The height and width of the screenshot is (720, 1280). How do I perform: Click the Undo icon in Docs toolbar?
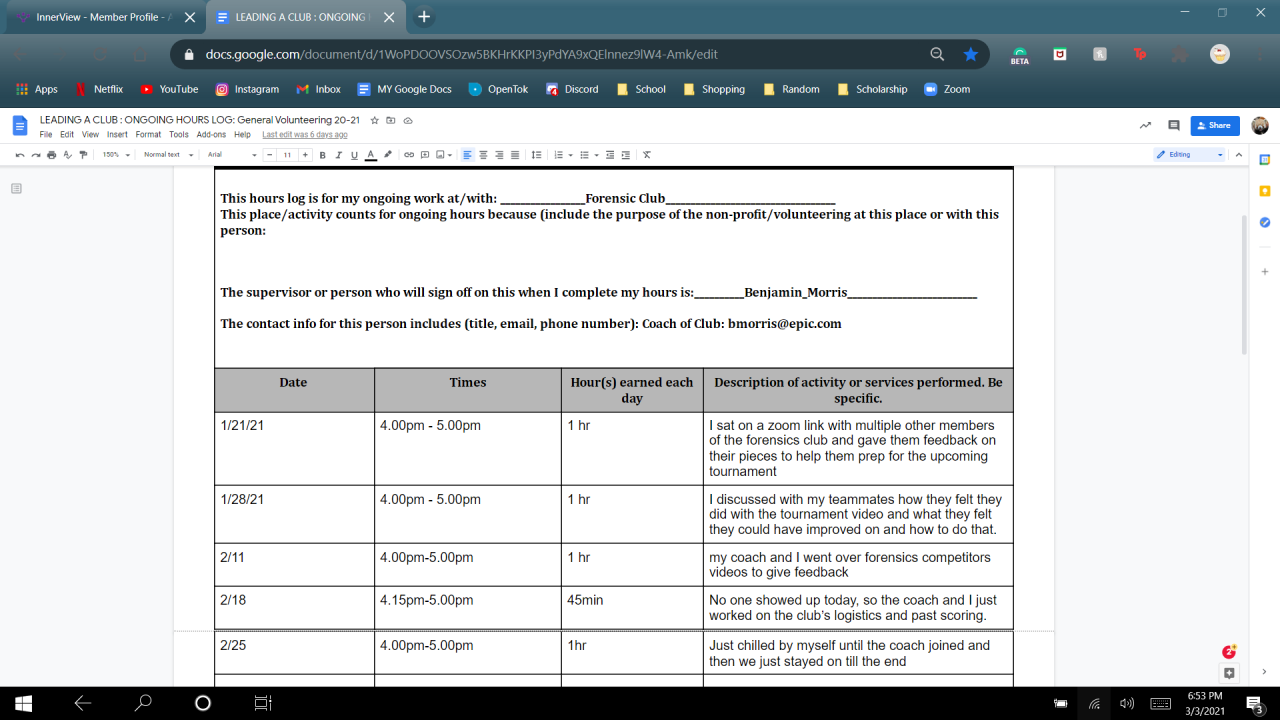click(x=20, y=155)
